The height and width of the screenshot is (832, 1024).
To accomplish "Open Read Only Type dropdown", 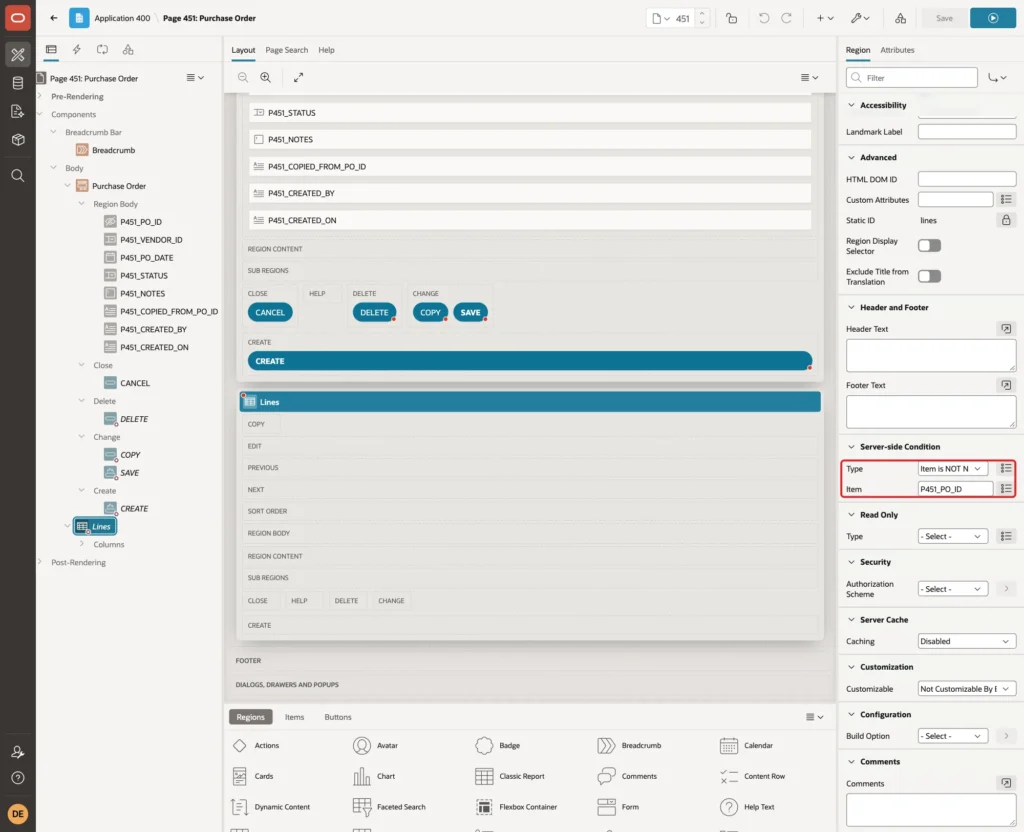I will pos(952,536).
